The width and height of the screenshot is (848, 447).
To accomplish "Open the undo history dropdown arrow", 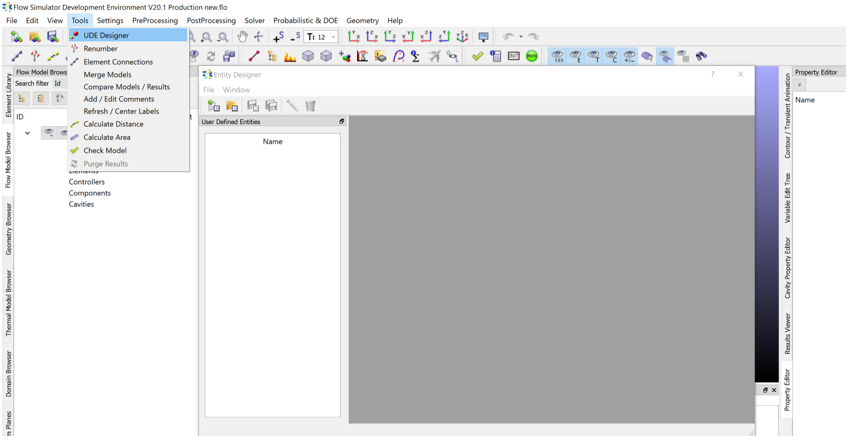I will (x=520, y=37).
